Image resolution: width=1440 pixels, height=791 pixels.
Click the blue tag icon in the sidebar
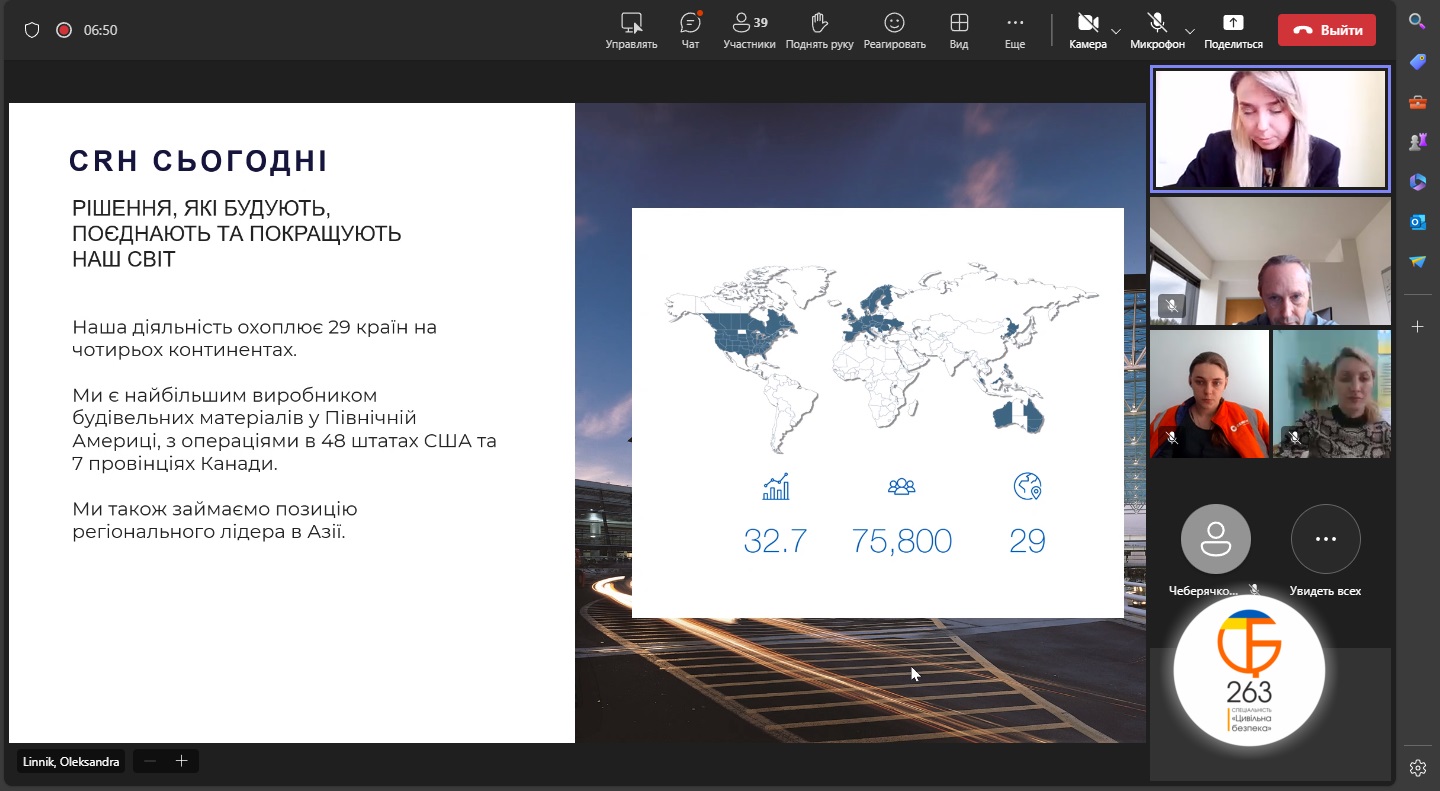click(x=1417, y=62)
